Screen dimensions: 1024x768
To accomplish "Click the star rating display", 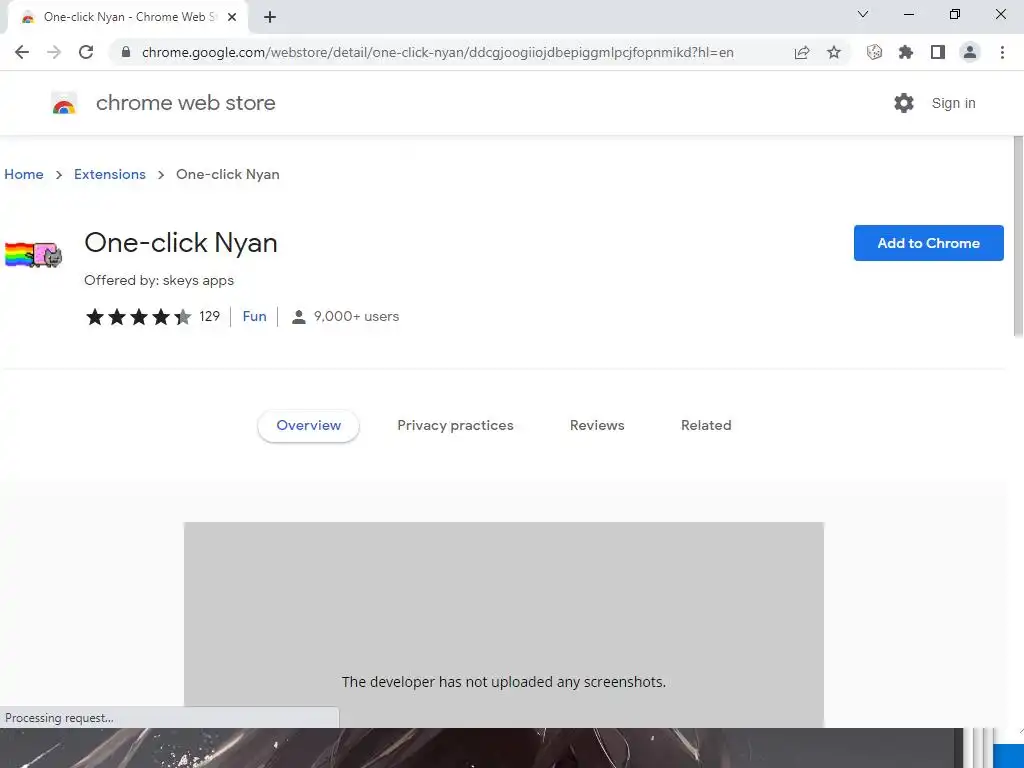I will click(138, 317).
